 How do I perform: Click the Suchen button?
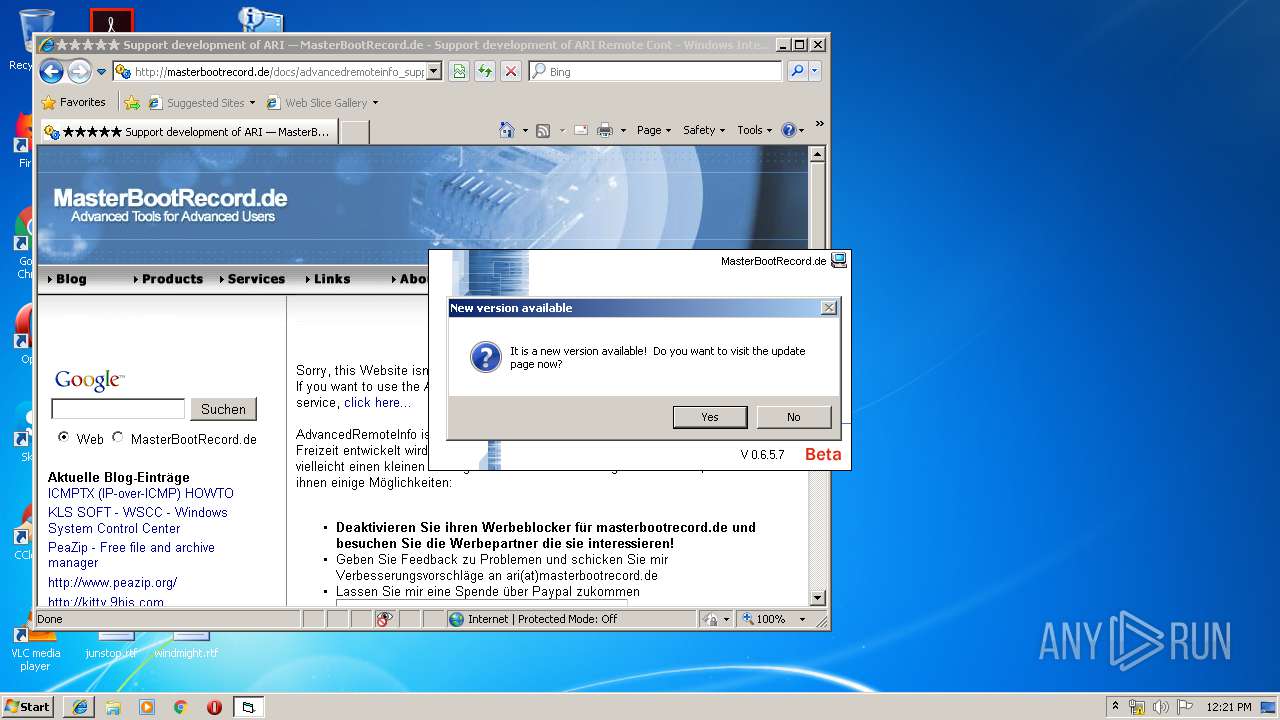point(223,409)
